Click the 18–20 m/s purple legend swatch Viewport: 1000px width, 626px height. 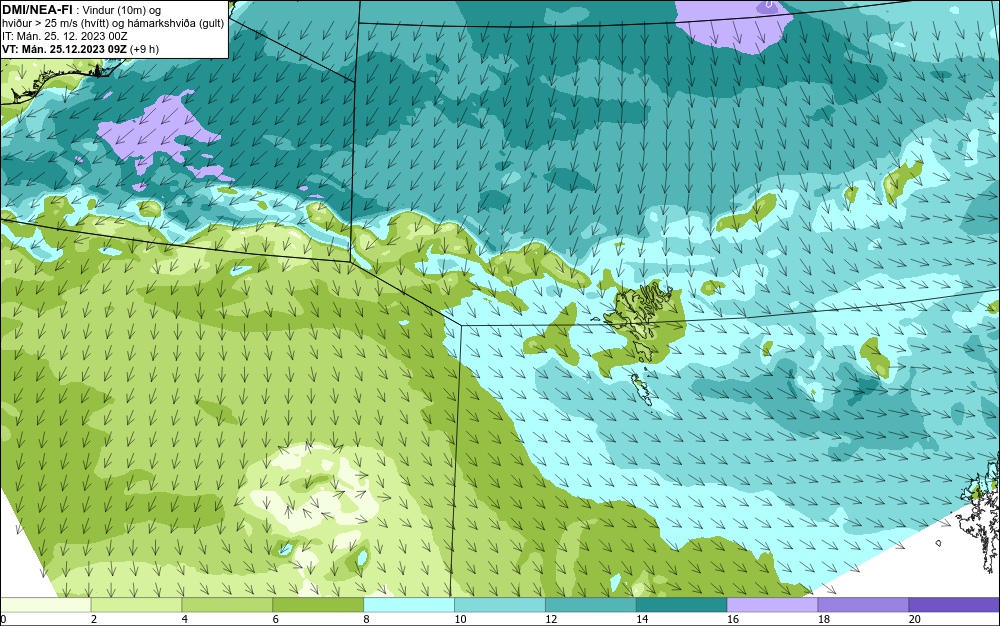tap(864, 604)
